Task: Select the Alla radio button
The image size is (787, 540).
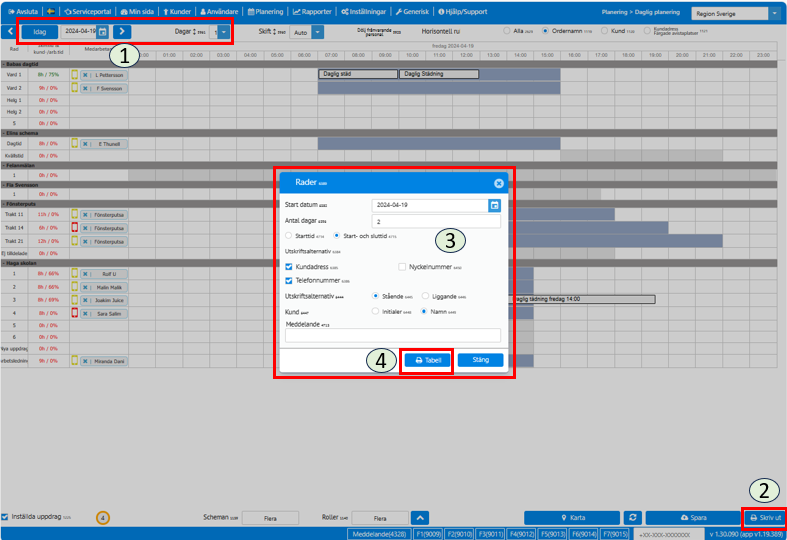Action: coord(506,31)
